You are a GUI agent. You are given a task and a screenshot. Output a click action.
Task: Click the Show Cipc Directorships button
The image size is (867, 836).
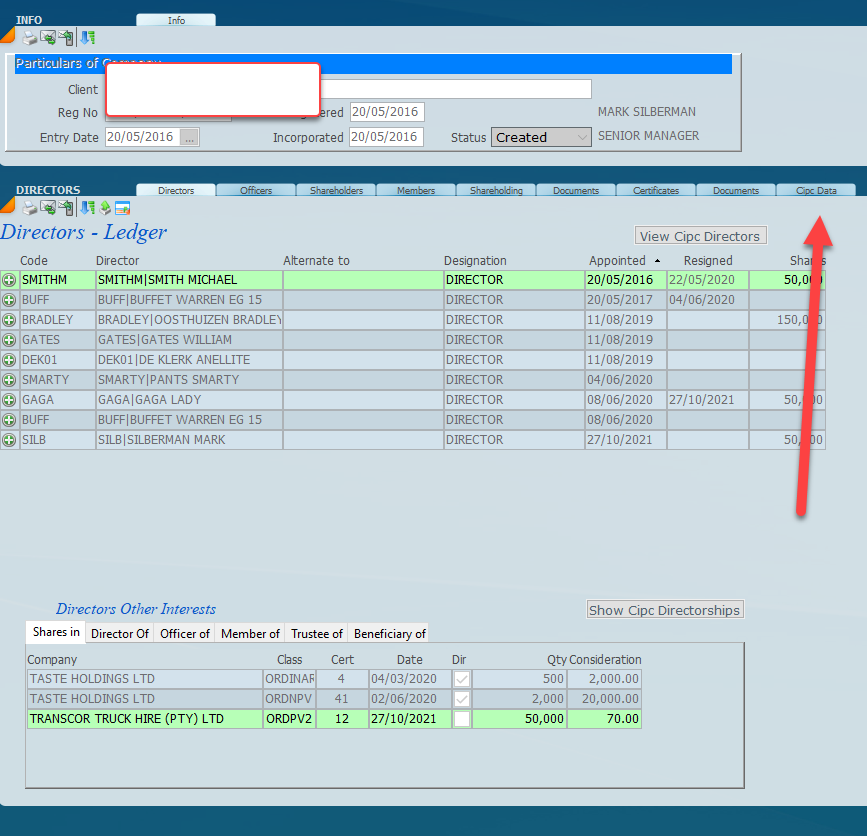tap(664, 610)
